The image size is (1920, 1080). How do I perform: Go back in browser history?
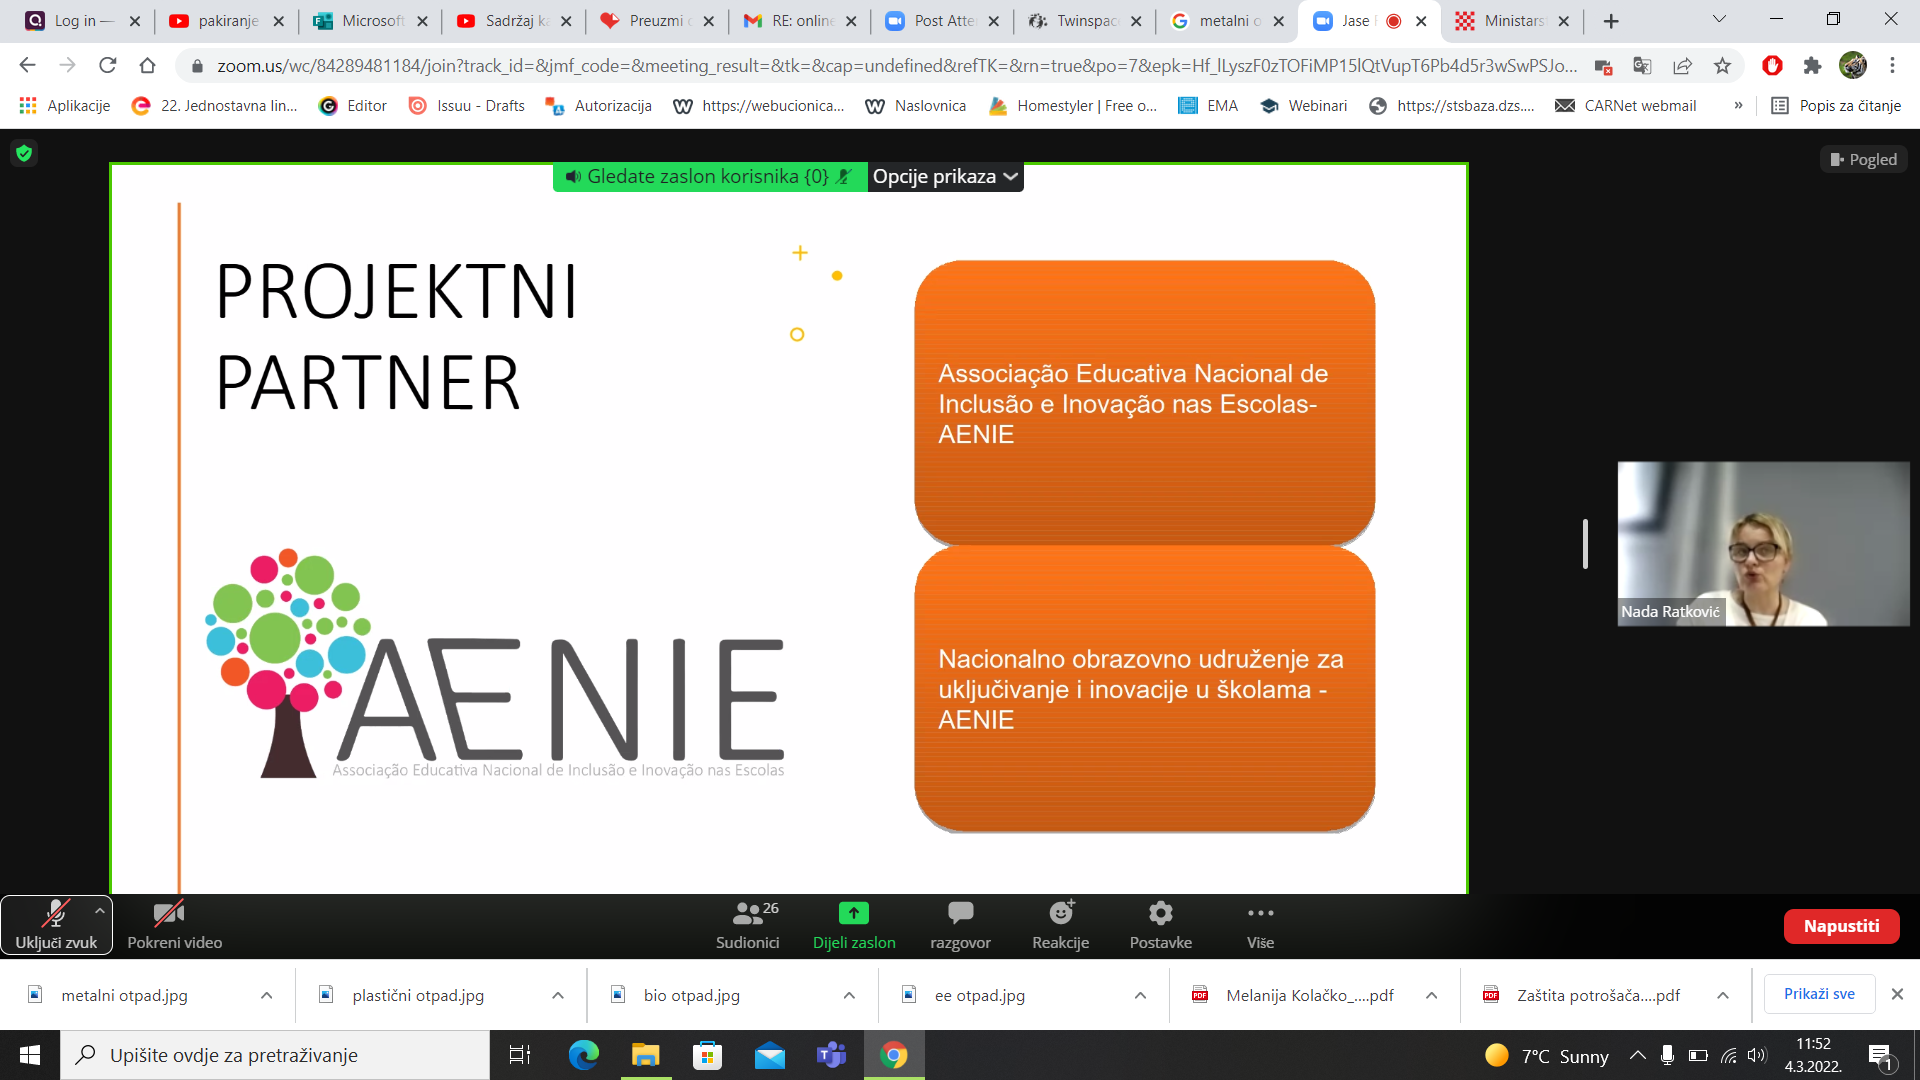pyautogui.click(x=27, y=65)
